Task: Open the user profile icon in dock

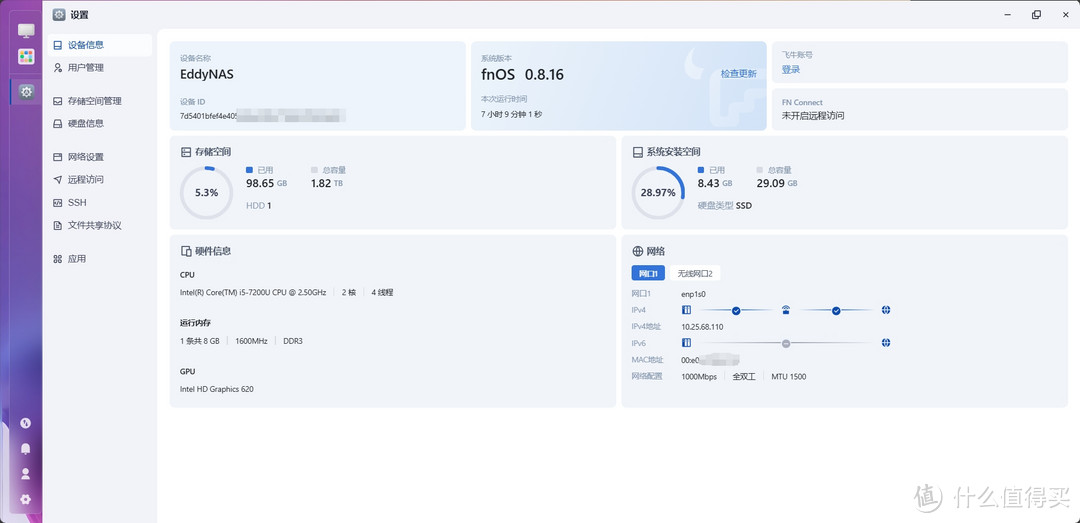Action: [25, 474]
